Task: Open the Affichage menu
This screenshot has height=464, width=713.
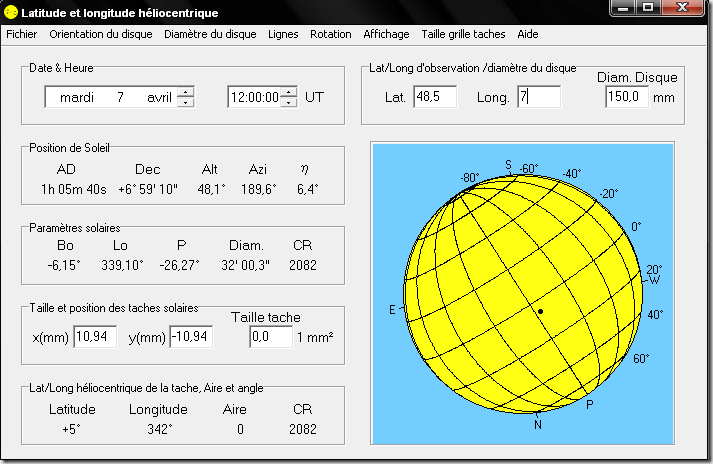Action: (386, 34)
